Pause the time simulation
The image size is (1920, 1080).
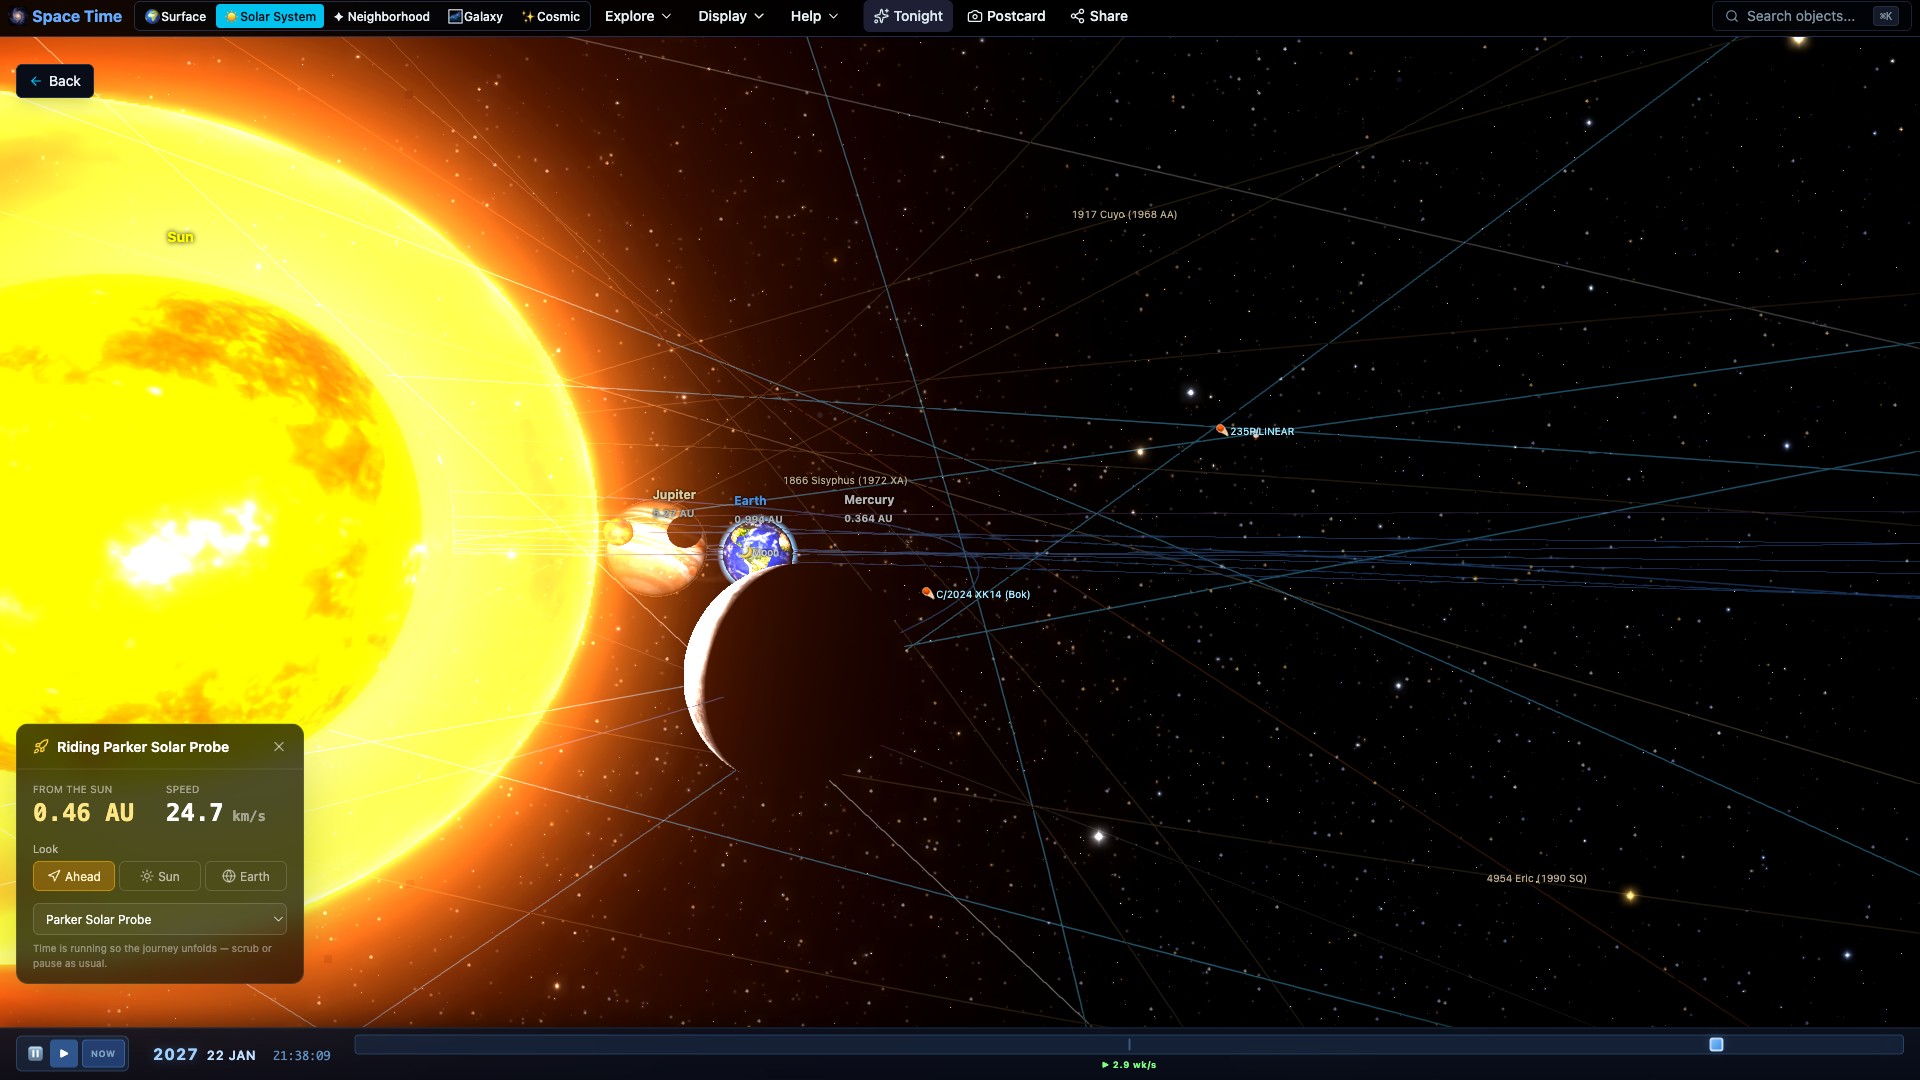coord(35,1054)
